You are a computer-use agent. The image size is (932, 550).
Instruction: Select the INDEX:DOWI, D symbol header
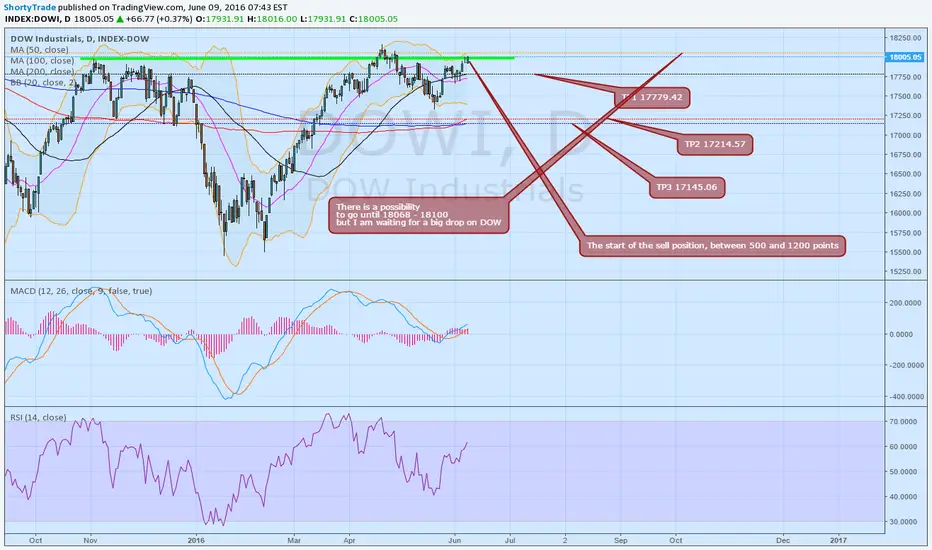tap(38, 19)
